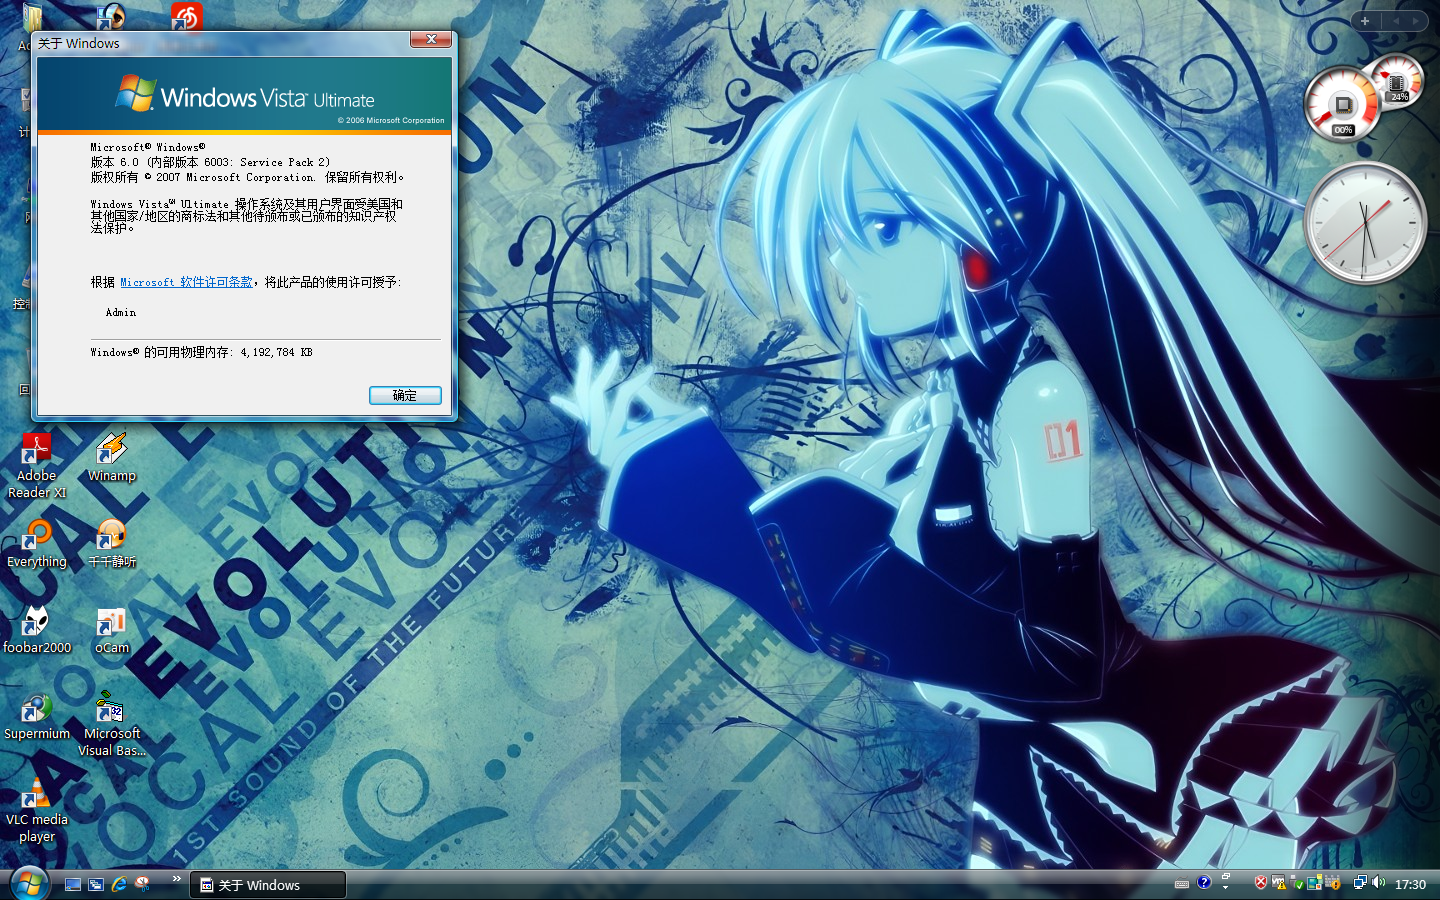Click the 确定 button
The width and height of the screenshot is (1440, 900).
pos(405,395)
